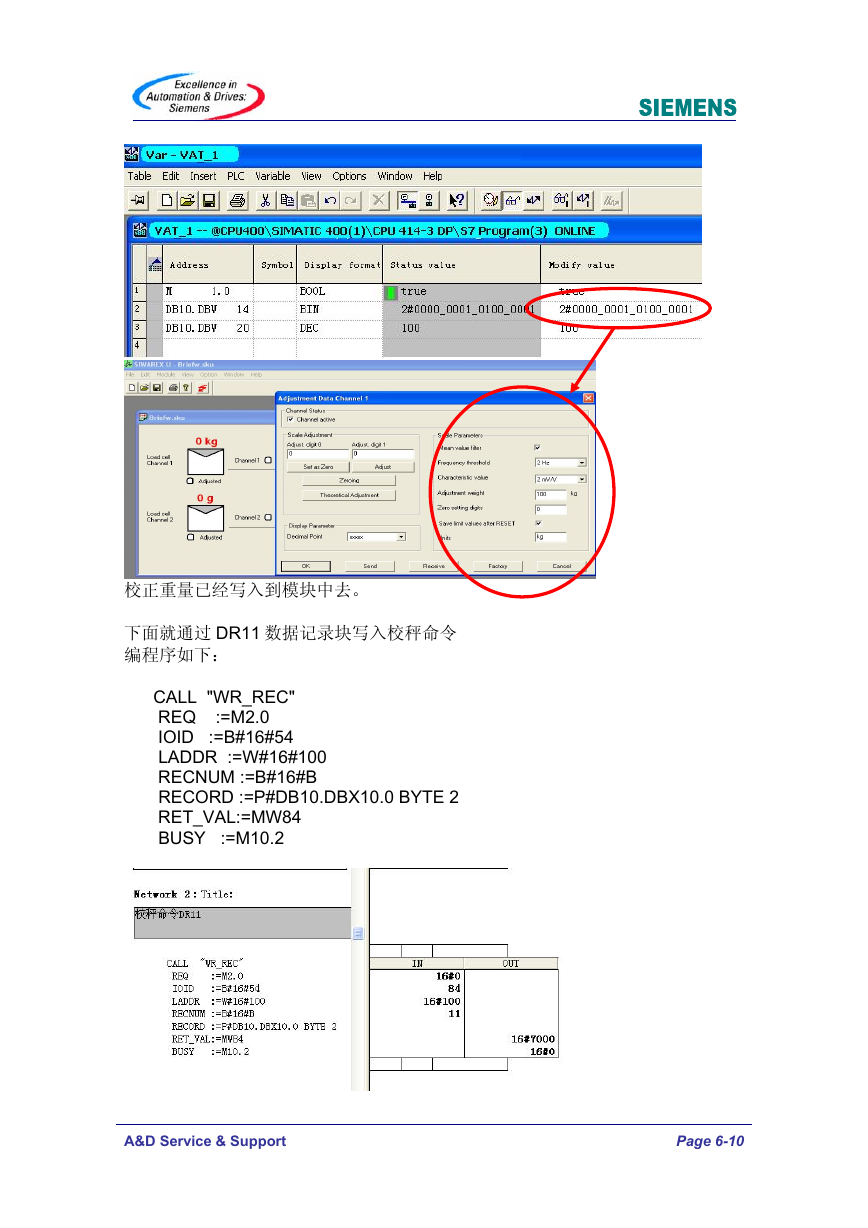Click the Set as Zero button
The height and width of the screenshot is (1228, 868).
318,467
